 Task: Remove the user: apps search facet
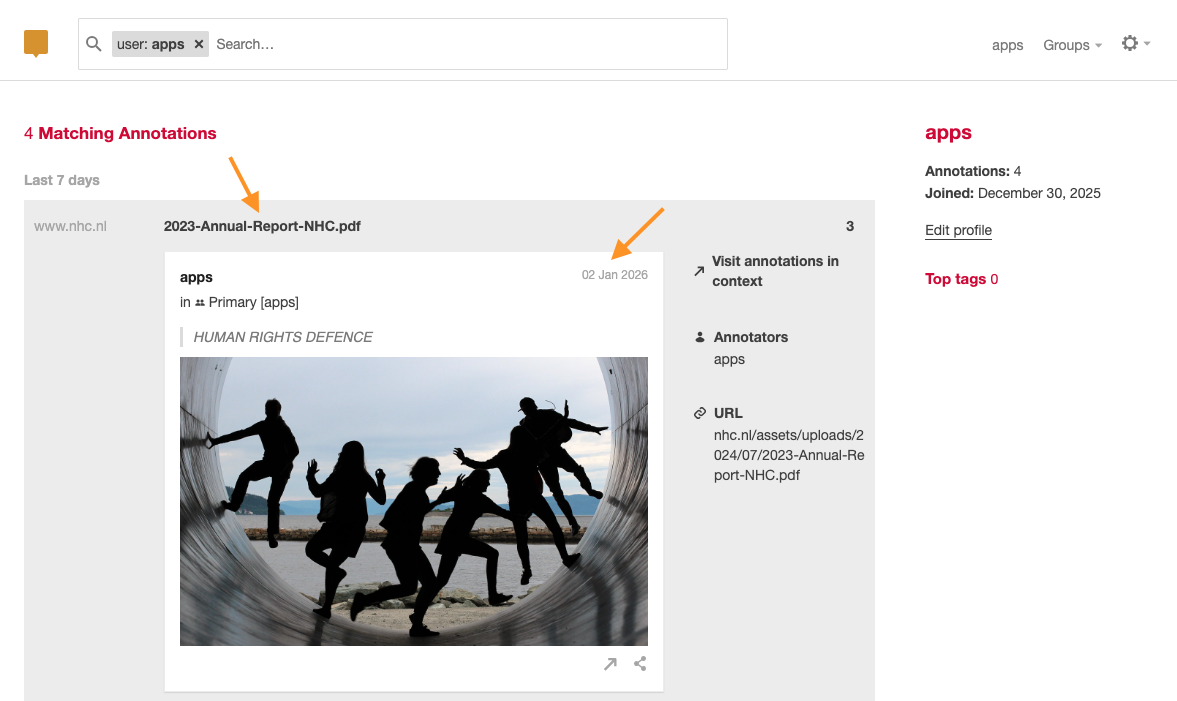pos(198,43)
